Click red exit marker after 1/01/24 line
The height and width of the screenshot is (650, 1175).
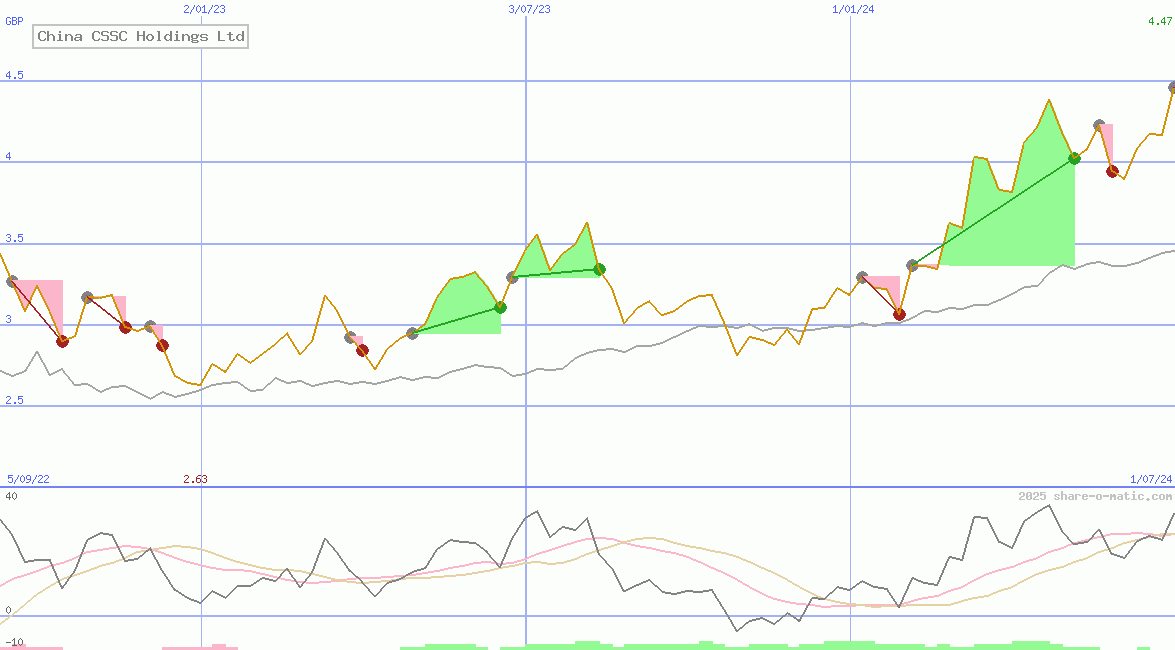(x=899, y=314)
